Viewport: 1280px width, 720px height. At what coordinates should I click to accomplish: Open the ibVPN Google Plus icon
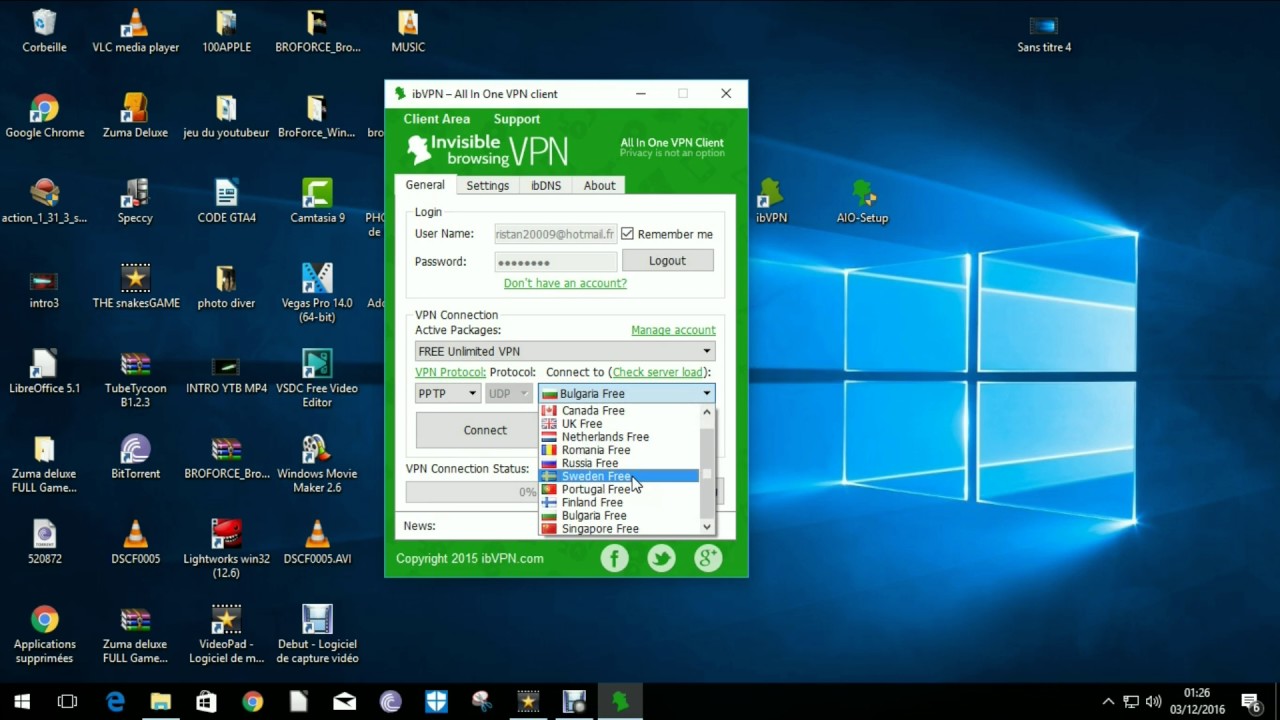tap(708, 558)
